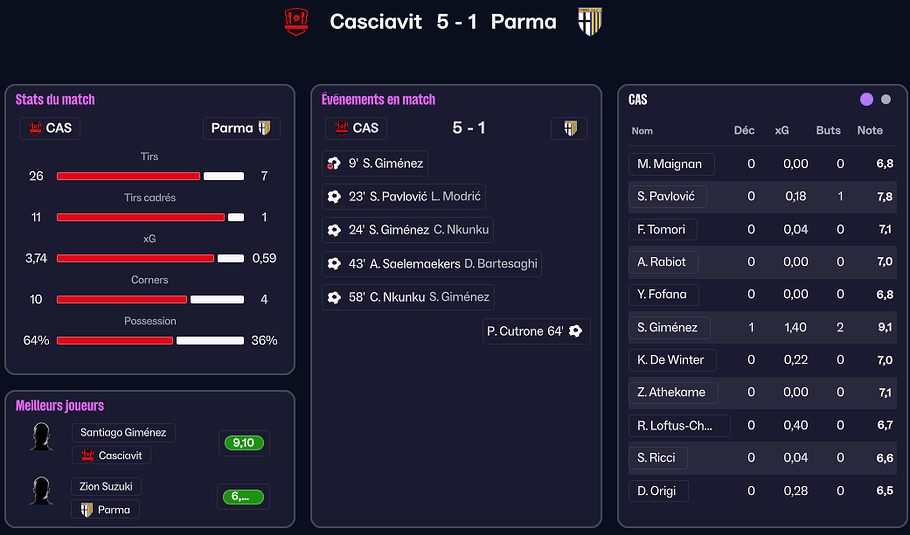Open M. Maignan's player page
This screenshot has width=910, height=535.
[x=671, y=164]
